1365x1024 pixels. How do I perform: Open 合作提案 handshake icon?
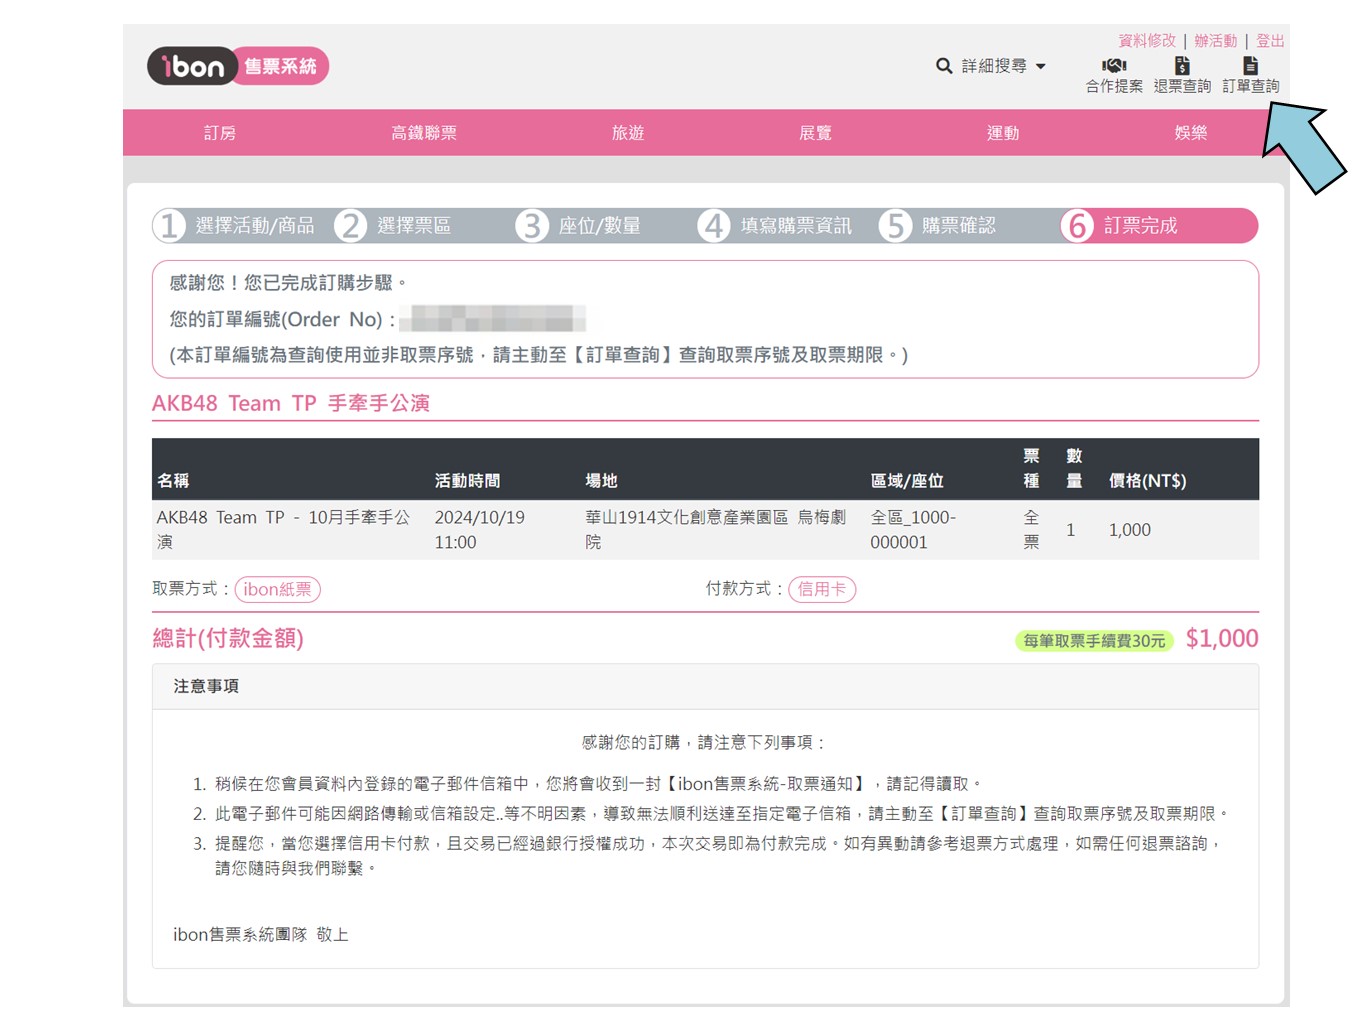click(x=1114, y=66)
